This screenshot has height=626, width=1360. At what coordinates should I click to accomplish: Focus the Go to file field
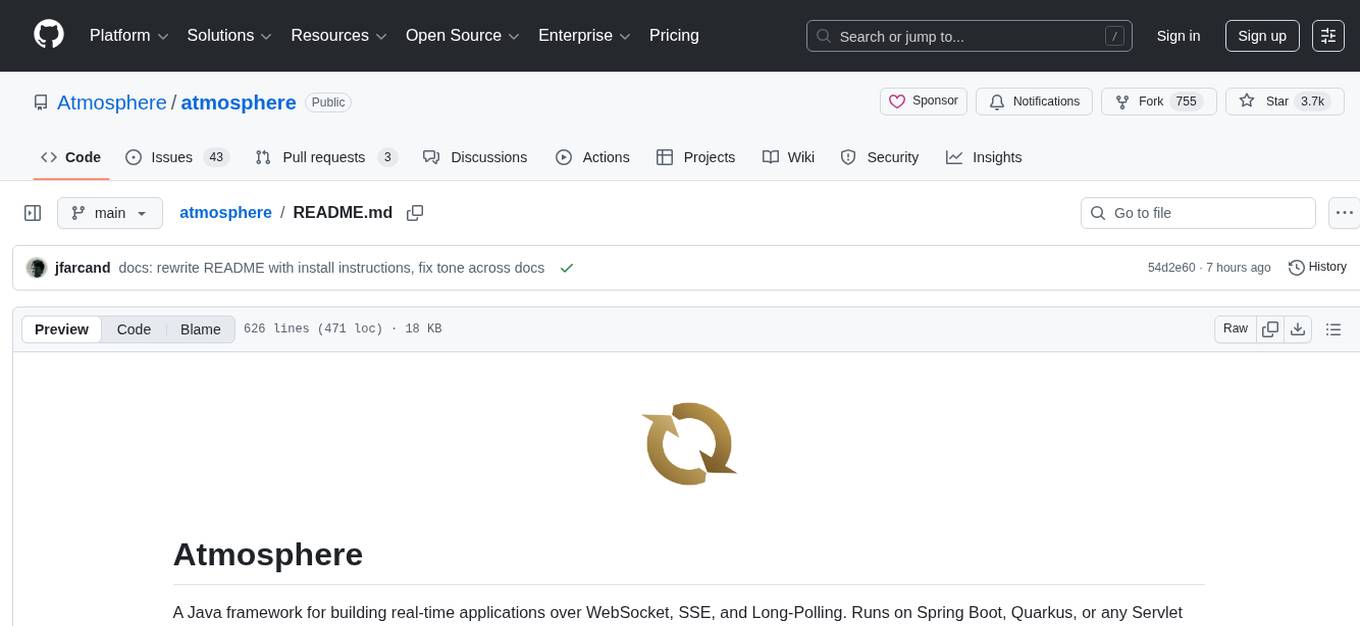(x=1198, y=213)
